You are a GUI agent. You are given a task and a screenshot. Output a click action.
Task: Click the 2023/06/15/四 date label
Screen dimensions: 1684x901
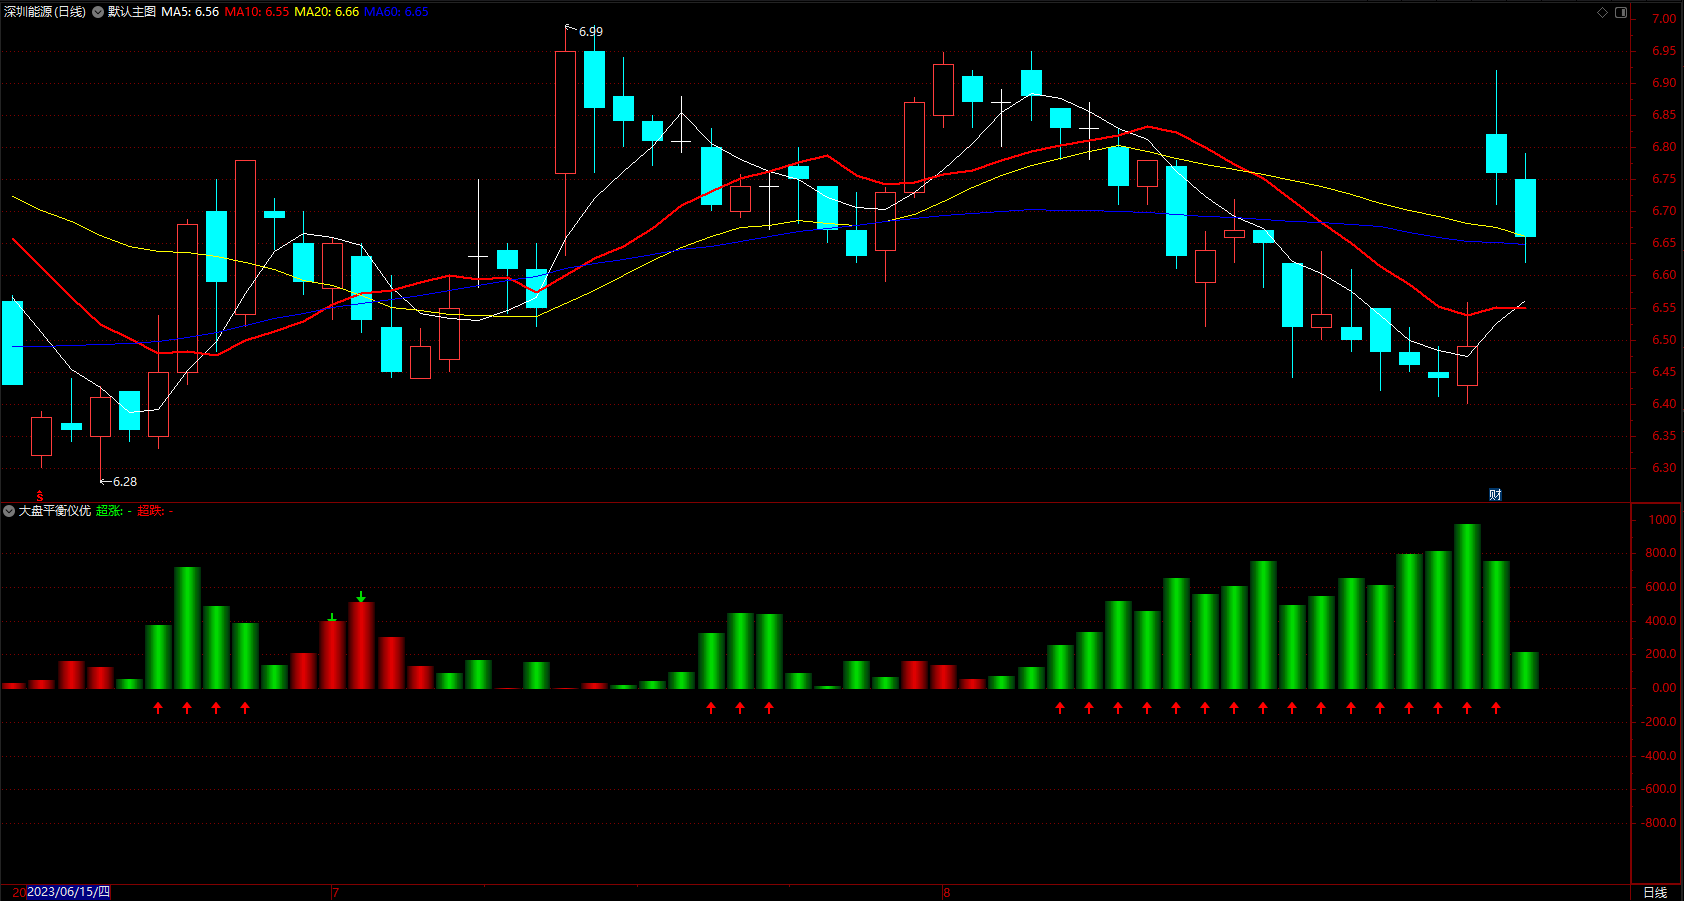(x=68, y=892)
